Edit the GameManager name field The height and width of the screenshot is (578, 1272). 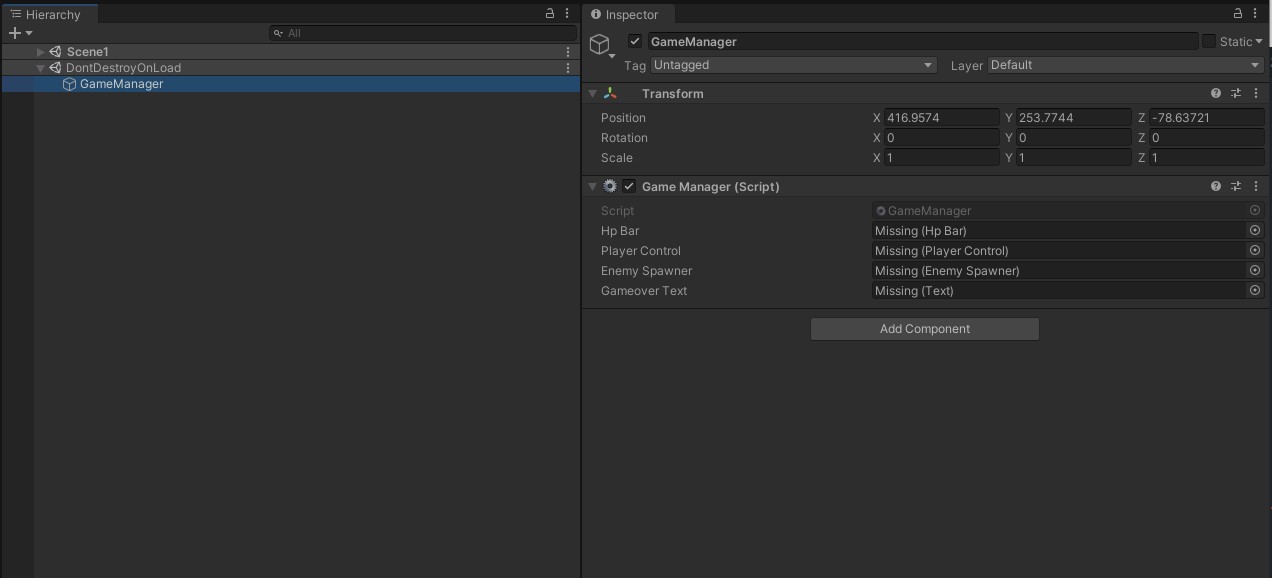pos(922,41)
